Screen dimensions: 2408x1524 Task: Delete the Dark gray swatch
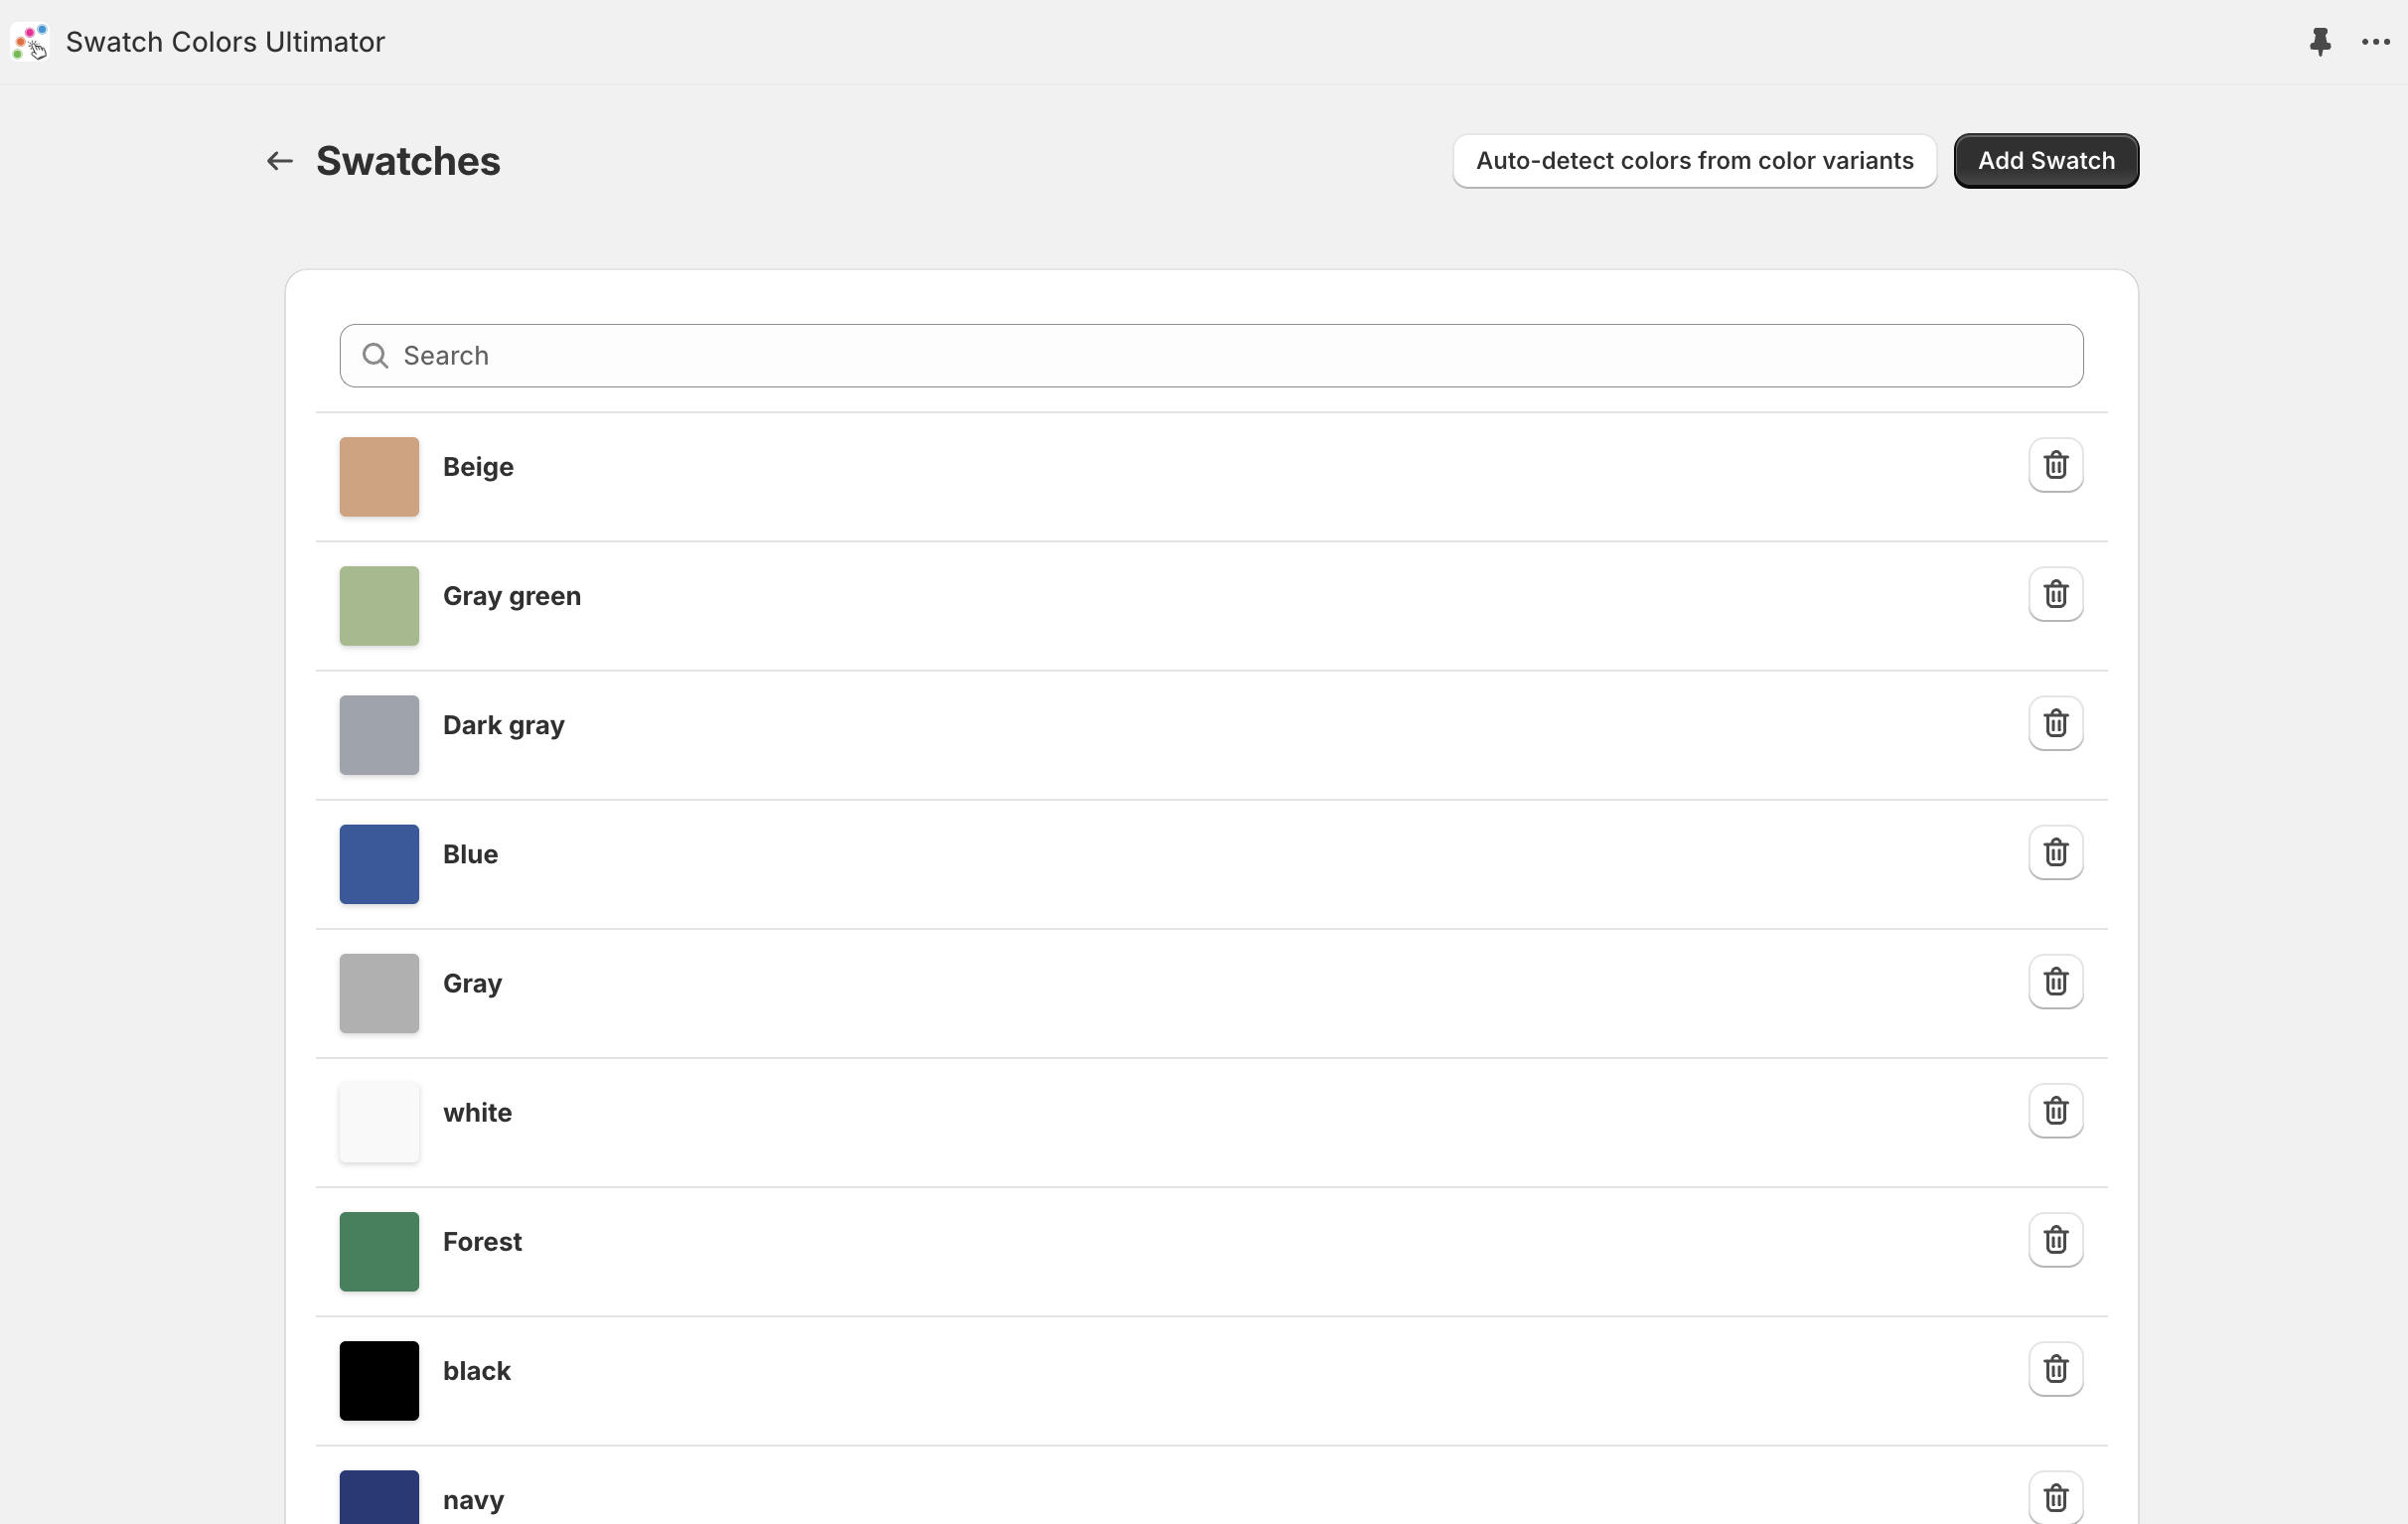pos(2055,722)
